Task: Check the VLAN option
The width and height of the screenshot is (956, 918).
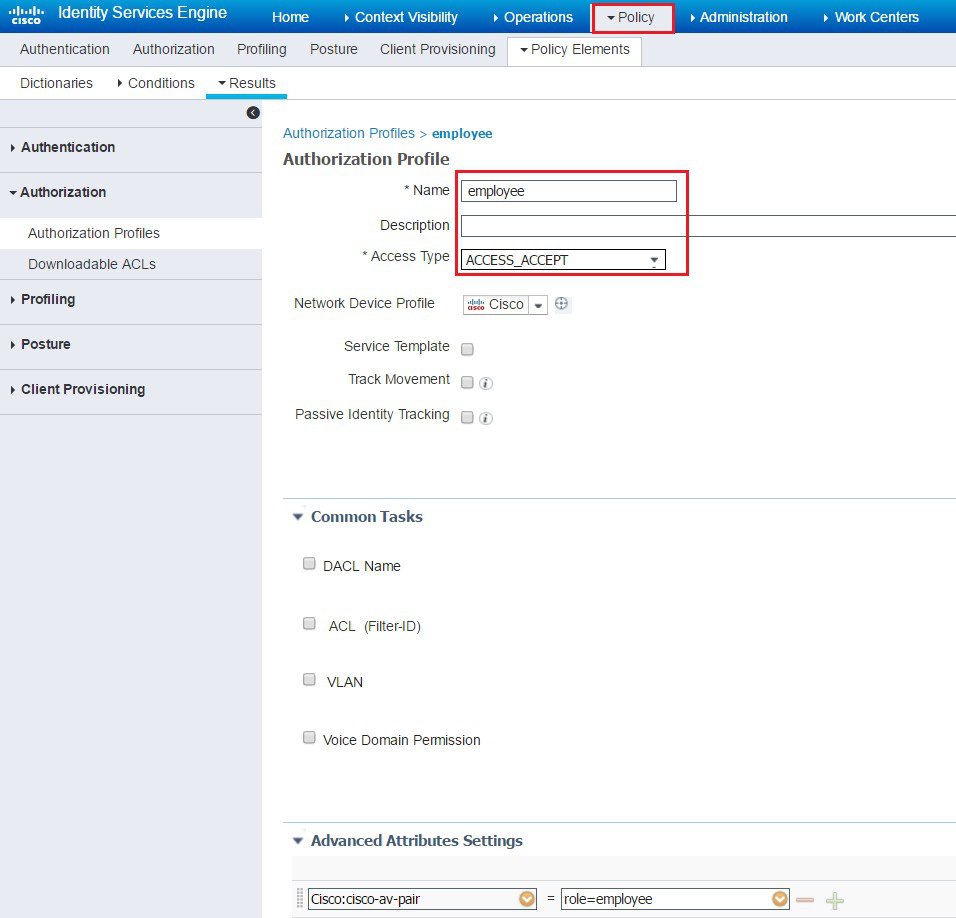Action: pos(309,680)
